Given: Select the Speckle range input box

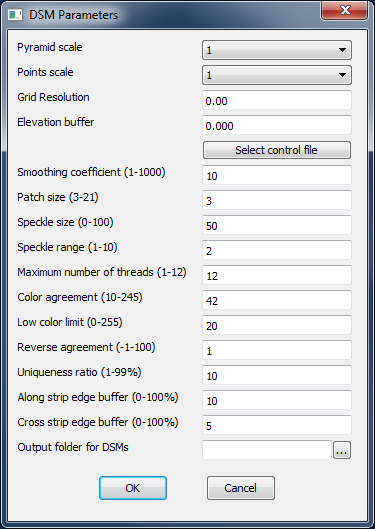Looking at the screenshot, I should (x=277, y=250).
